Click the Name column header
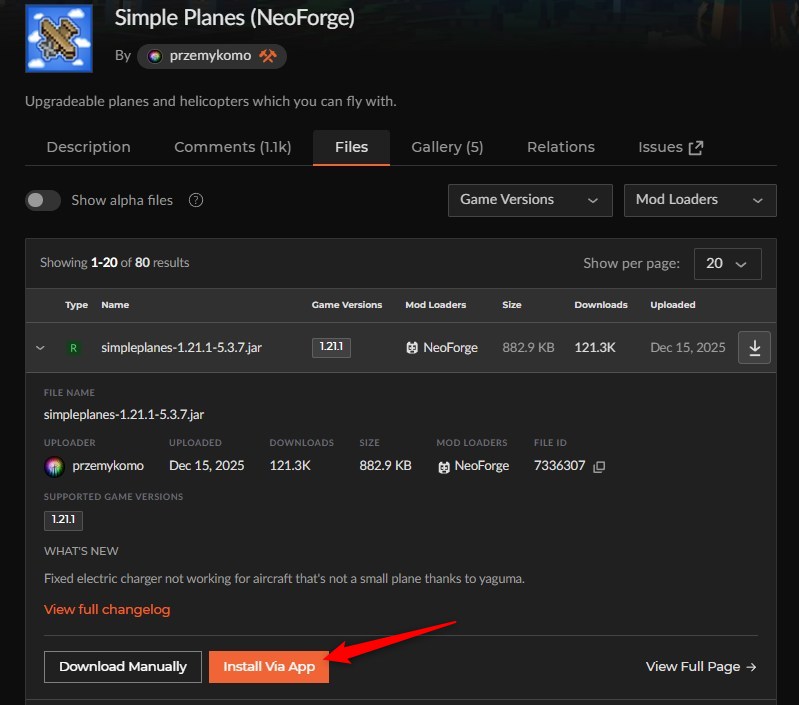The image size is (799, 705). [x=115, y=305]
